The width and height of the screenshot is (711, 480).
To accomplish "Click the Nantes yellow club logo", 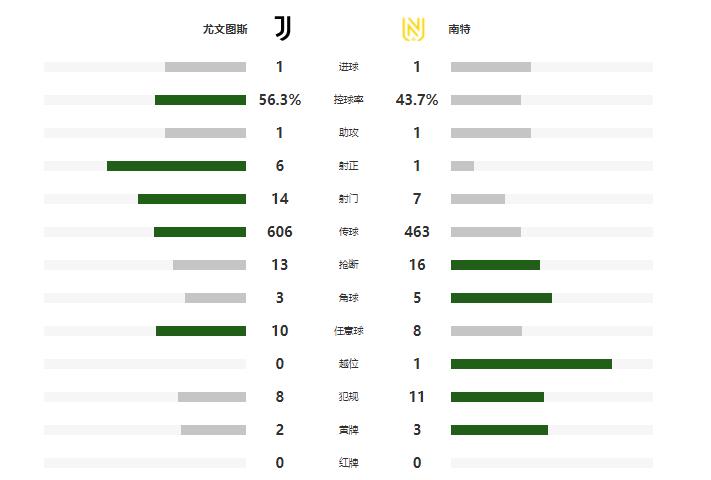I will [x=412, y=29].
